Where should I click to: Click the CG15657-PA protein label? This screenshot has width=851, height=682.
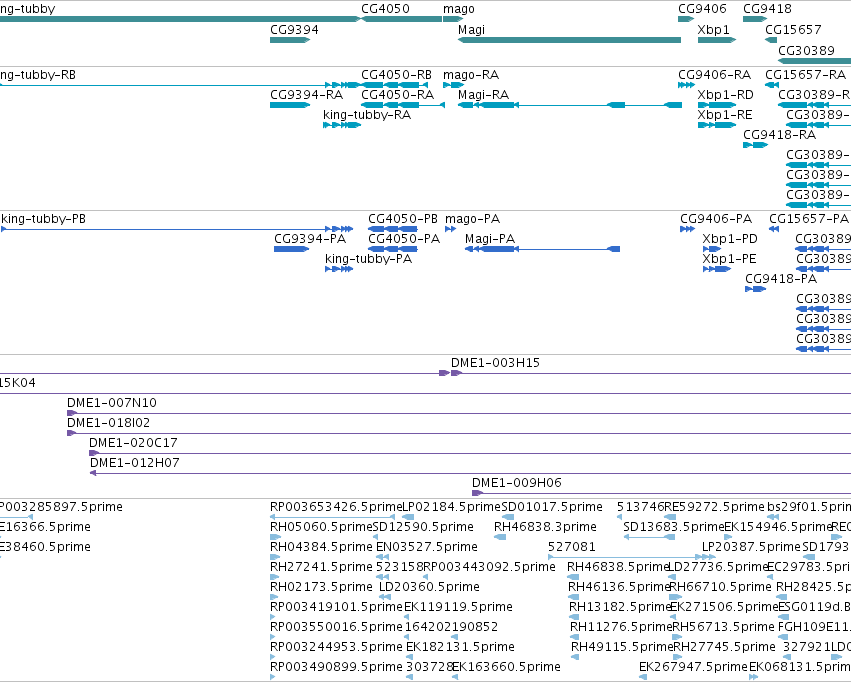pyautogui.click(x=809, y=219)
